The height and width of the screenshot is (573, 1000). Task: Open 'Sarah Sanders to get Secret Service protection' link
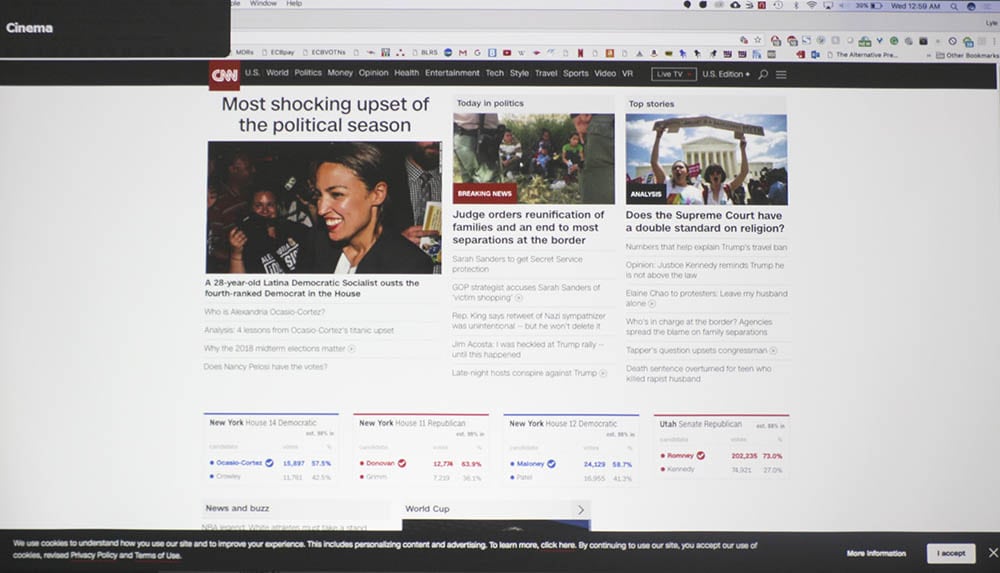[x=517, y=264]
